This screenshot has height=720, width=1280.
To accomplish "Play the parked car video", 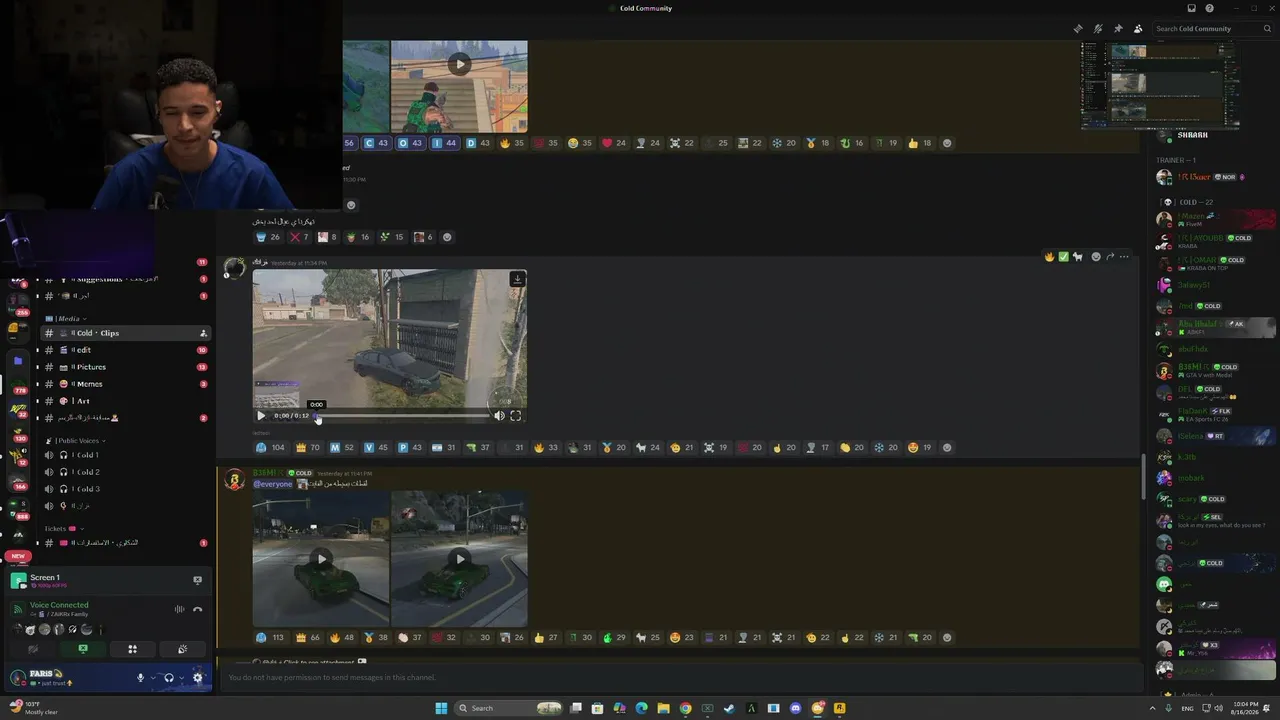I will point(261,416).
